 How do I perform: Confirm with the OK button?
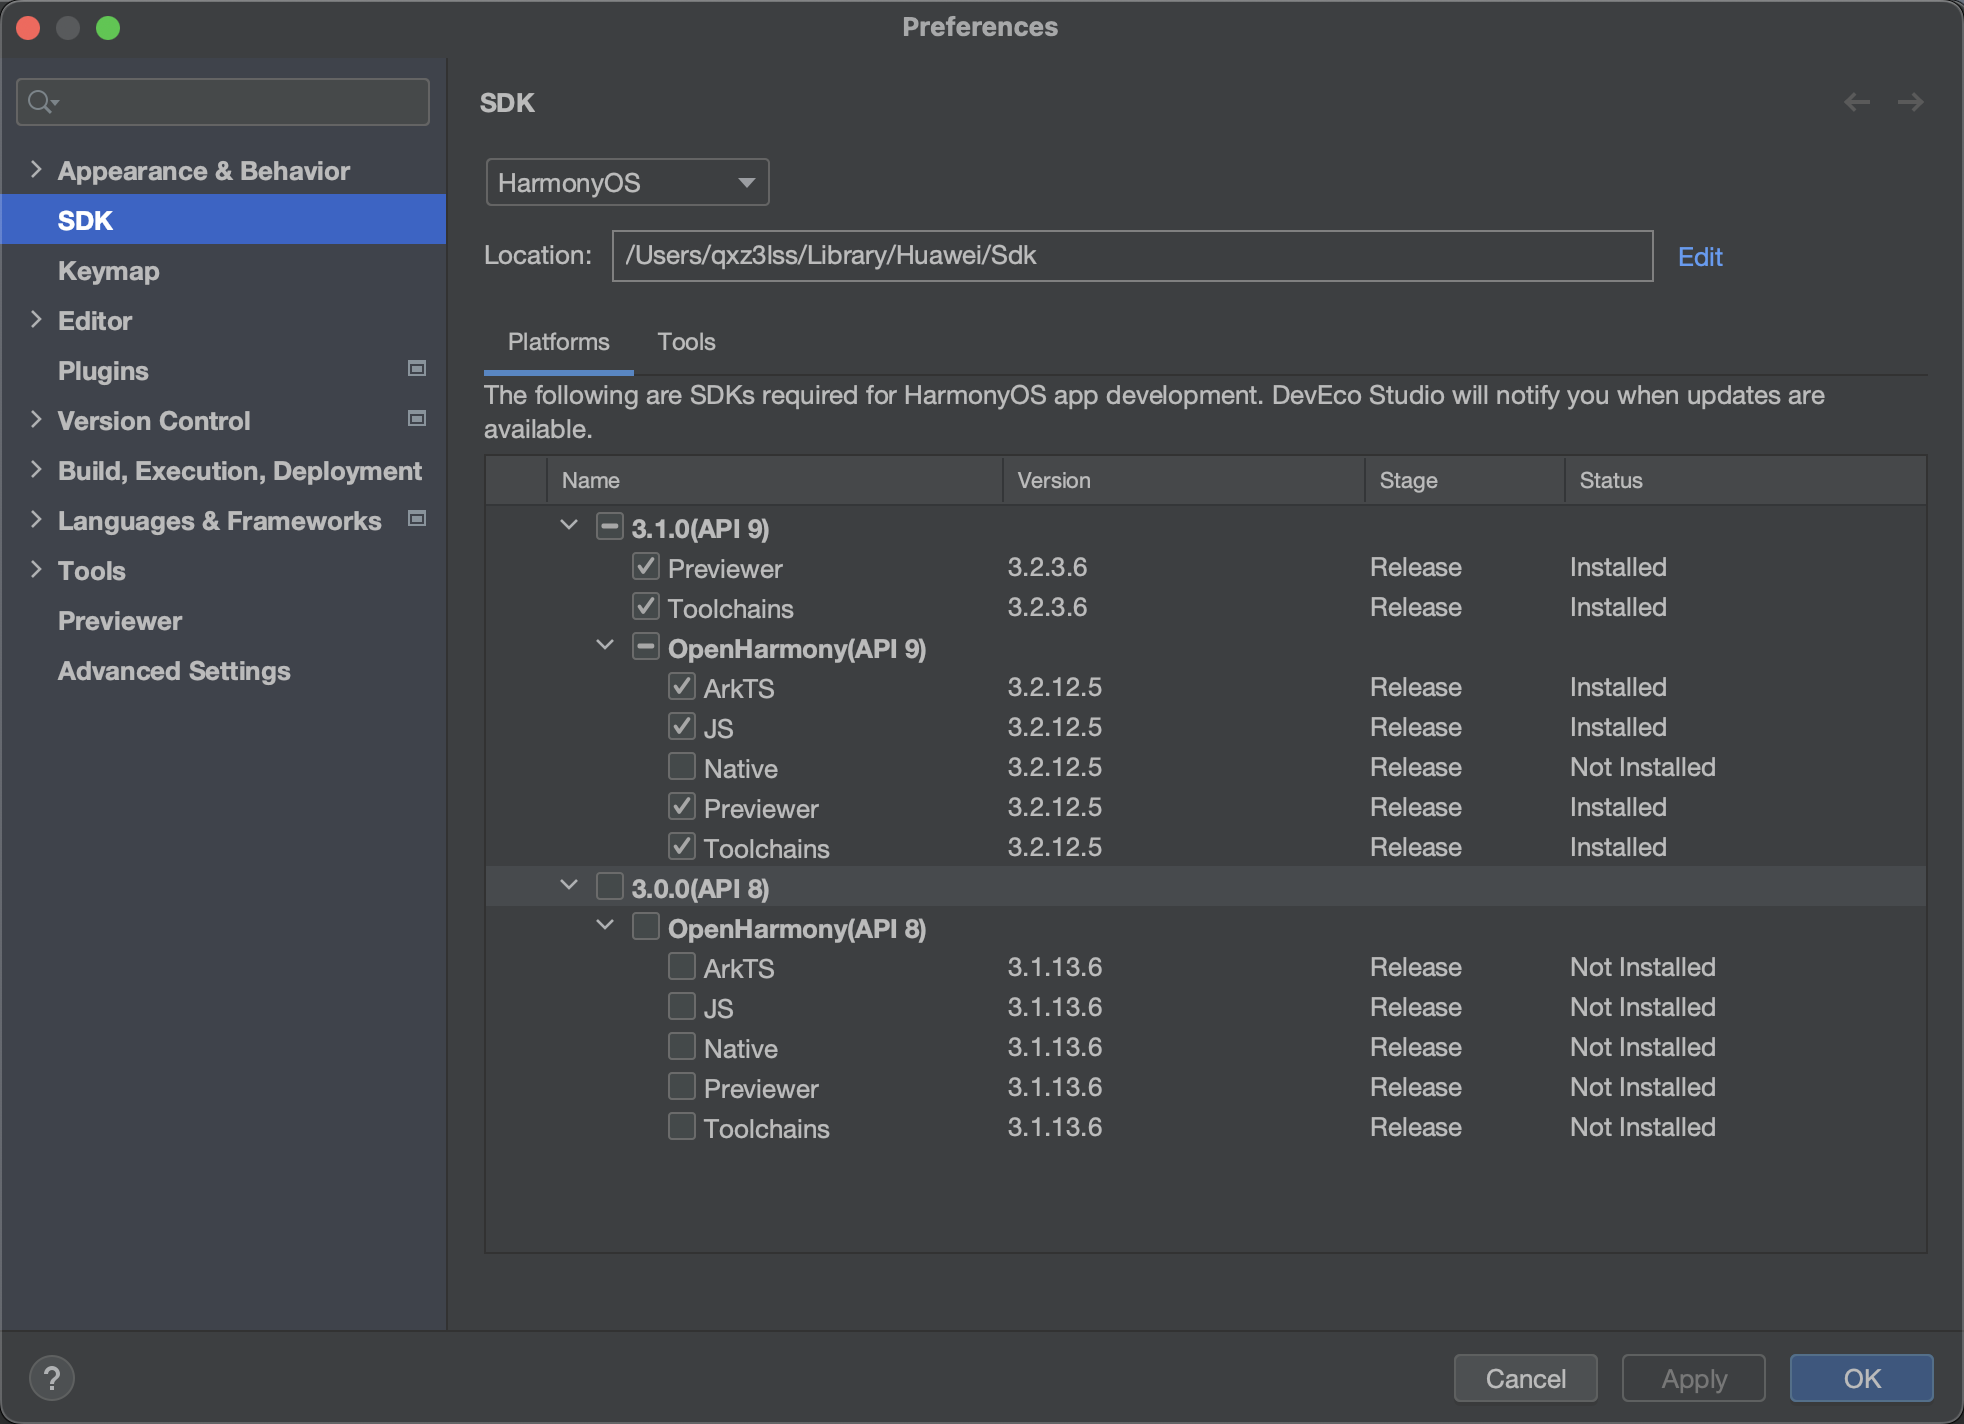point(1862,1379)
